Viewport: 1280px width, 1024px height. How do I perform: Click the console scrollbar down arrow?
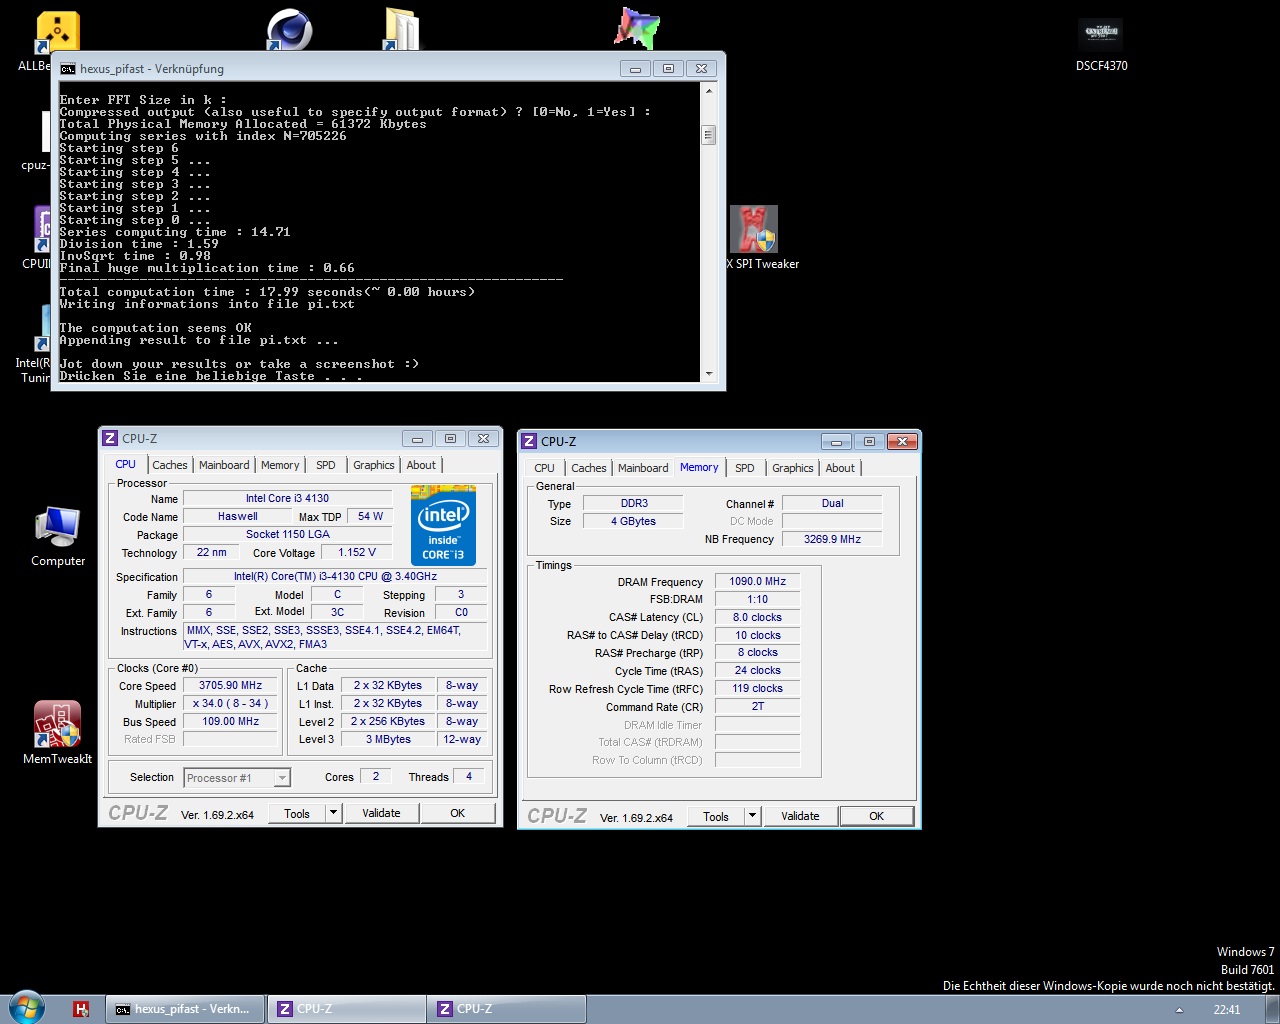pos(709,374)
